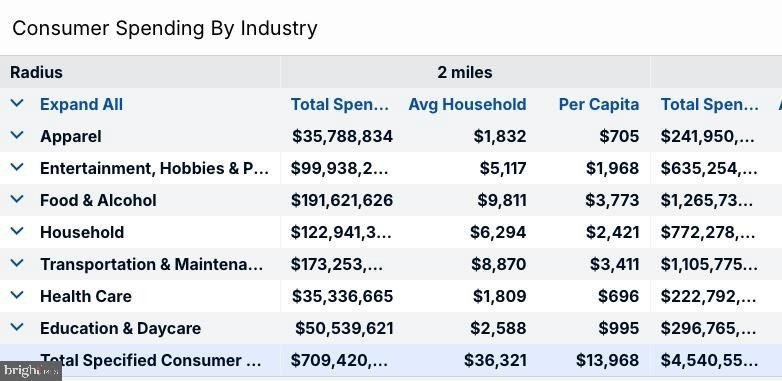Expand the Food & Alcohol chevron
This screenshot has width=782, height=381.
click(x=17, y=199)
